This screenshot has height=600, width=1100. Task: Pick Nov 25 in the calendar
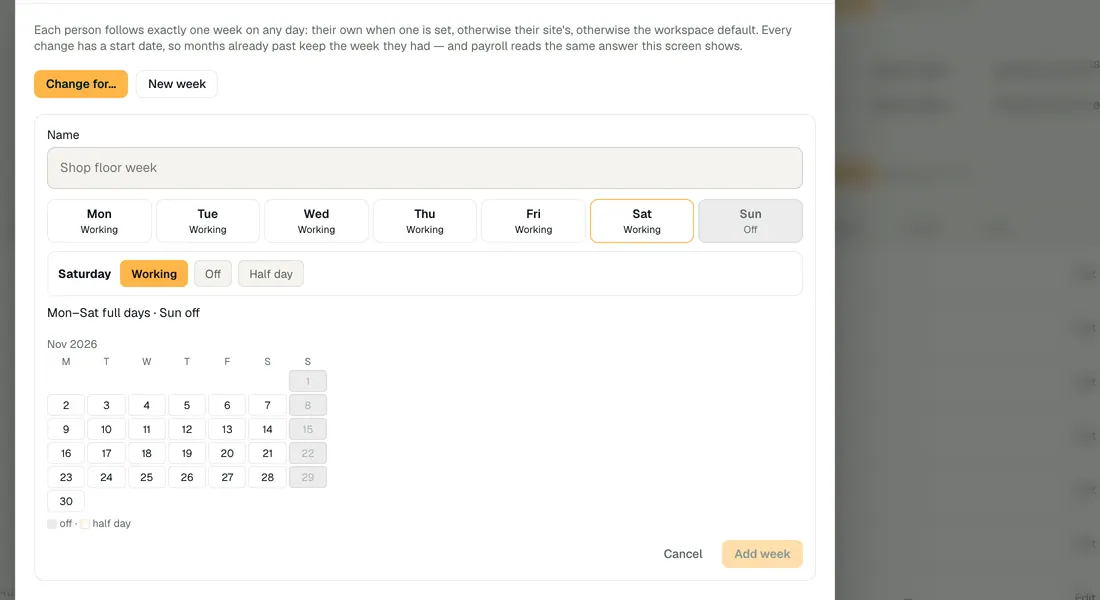click(147, 477)
